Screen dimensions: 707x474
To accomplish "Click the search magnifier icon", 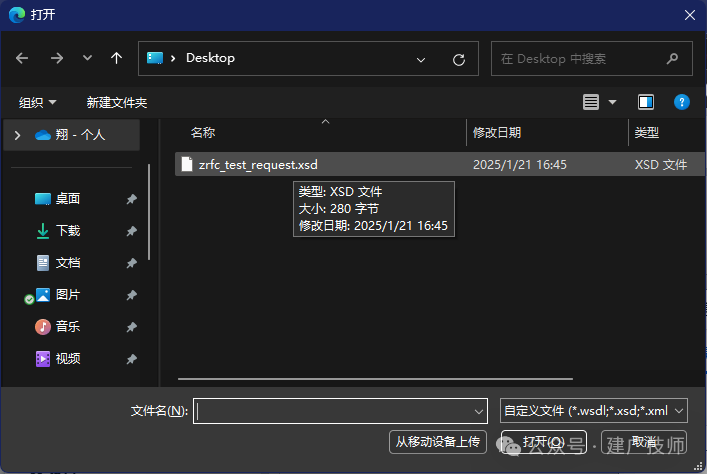I will pyautogui.click(x=672, y=58).
